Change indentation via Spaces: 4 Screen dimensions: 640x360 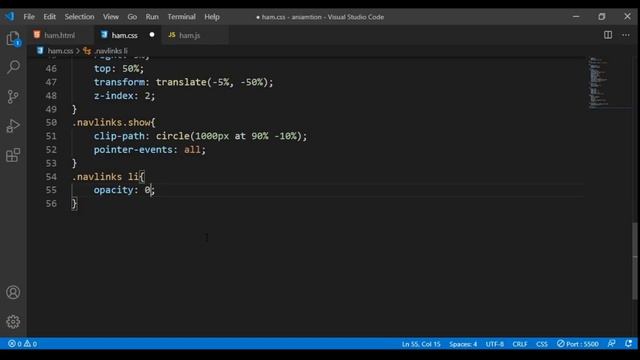[x=463, y=344]
